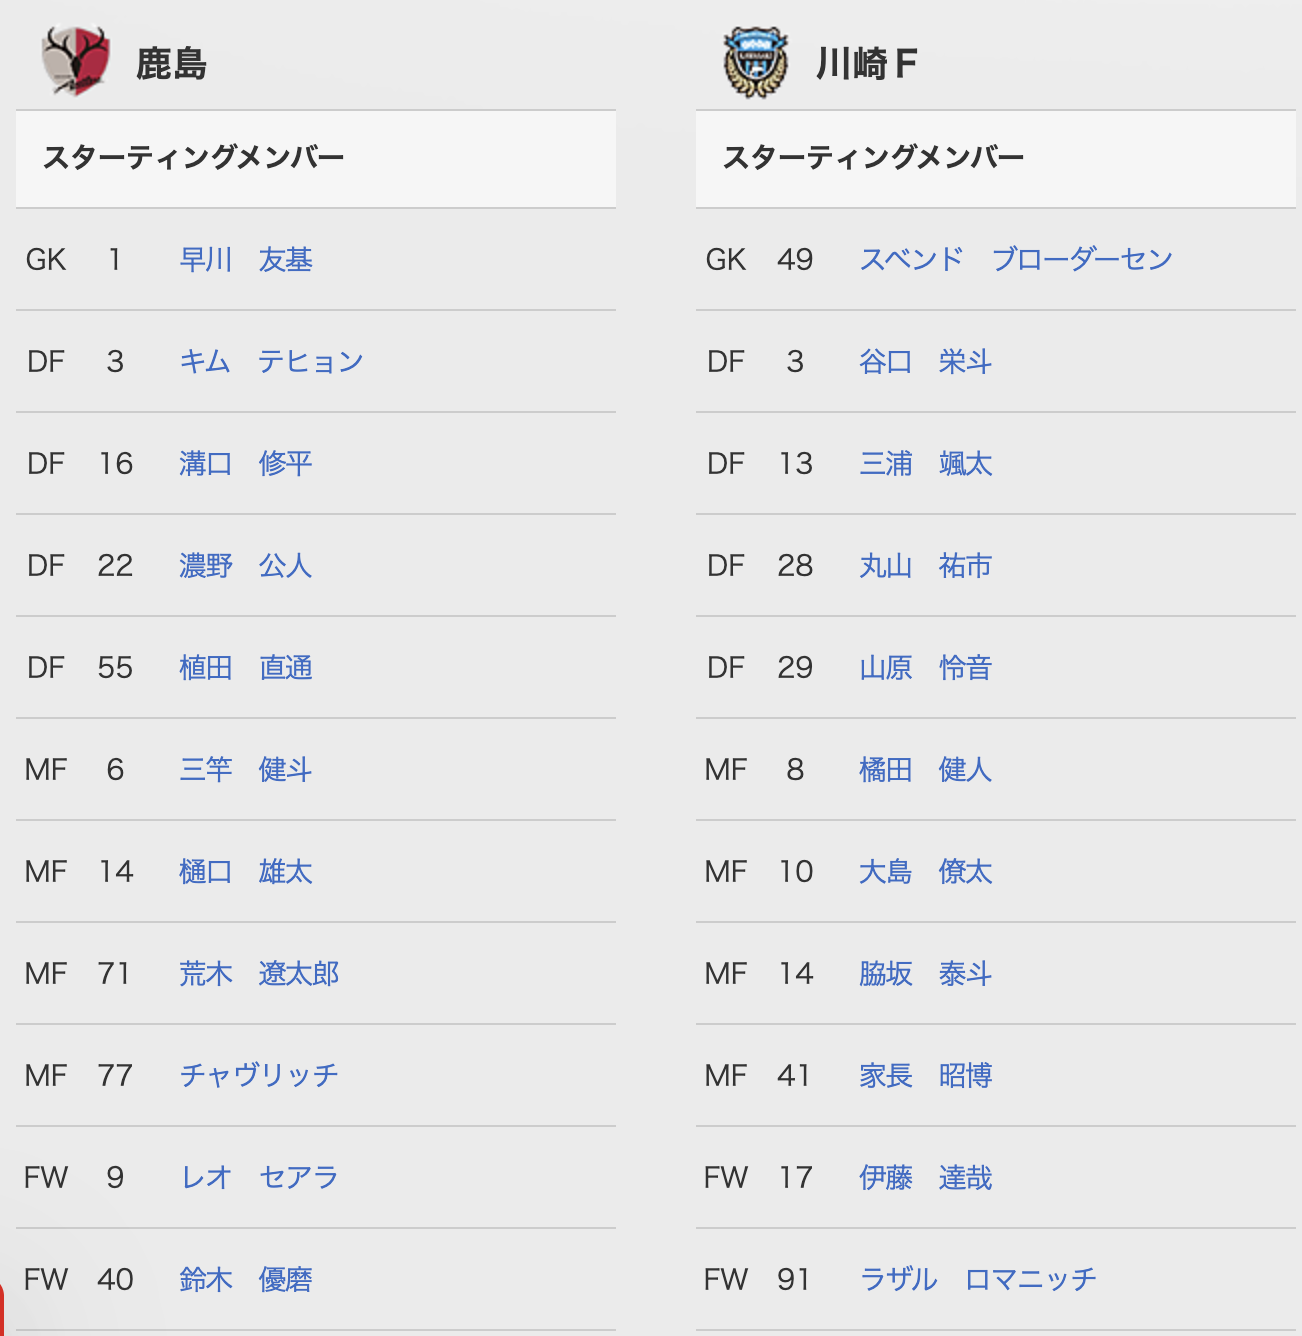Open 丸山 祐市 player profile
The image size is (1302, 1336).
tap(926, 566)
